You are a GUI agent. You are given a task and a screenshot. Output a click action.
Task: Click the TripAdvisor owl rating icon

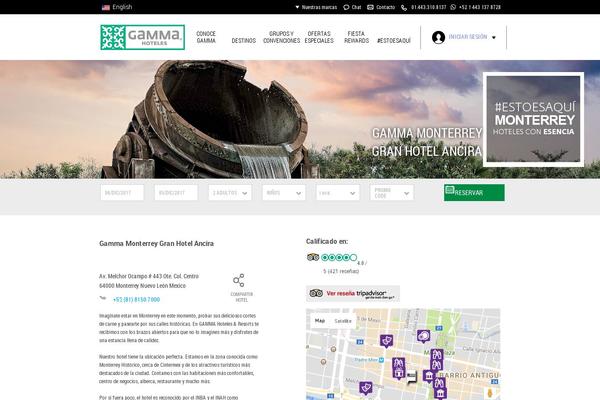313,257
